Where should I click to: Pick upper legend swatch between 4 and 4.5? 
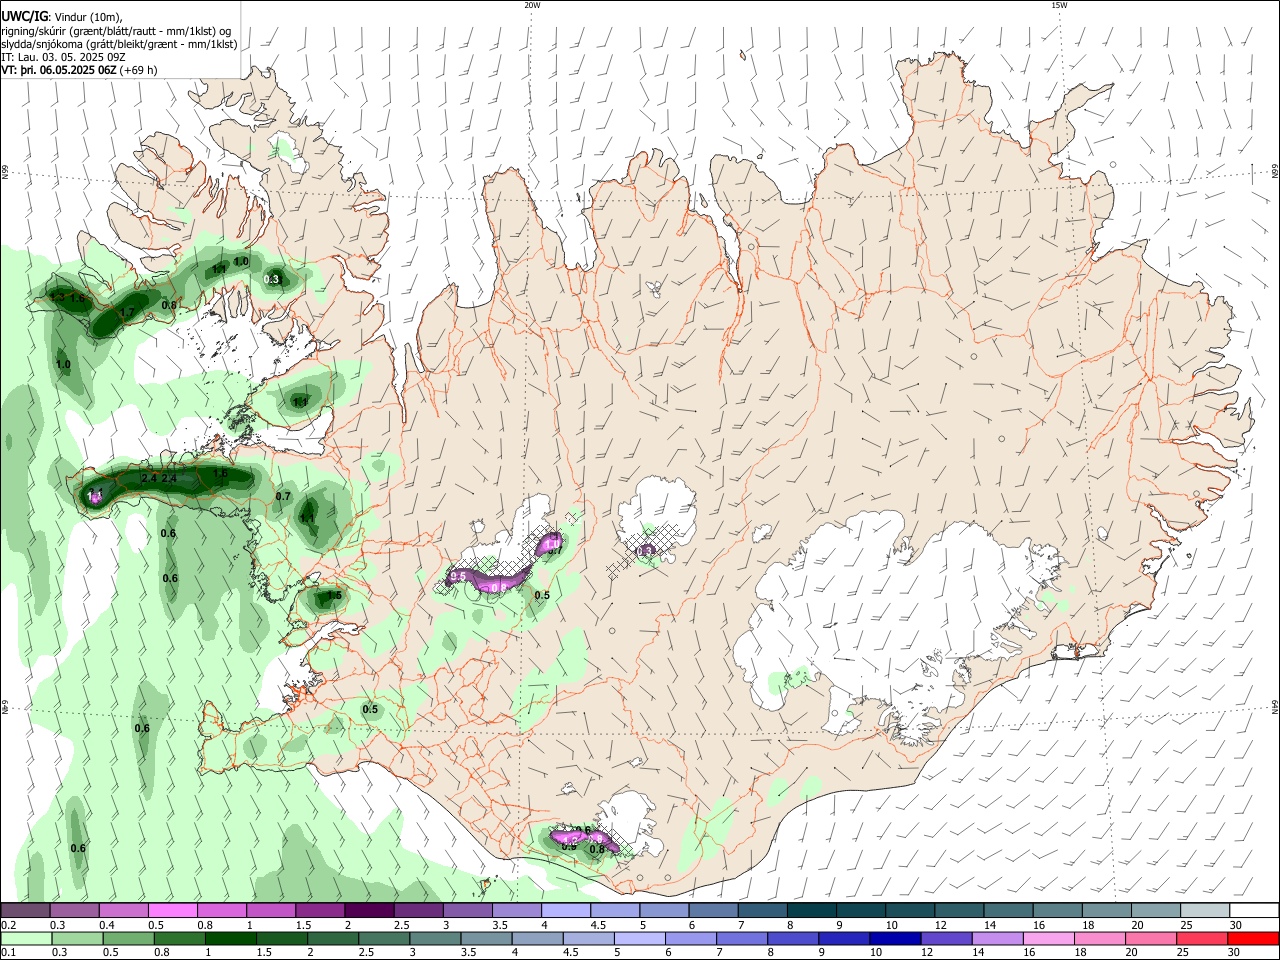coord(565,911)
